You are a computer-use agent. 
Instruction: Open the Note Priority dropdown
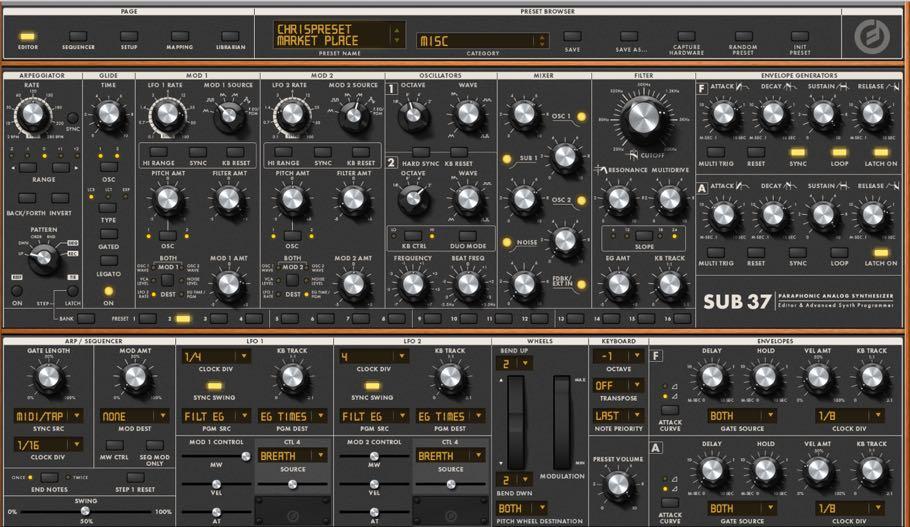[618, 416]
